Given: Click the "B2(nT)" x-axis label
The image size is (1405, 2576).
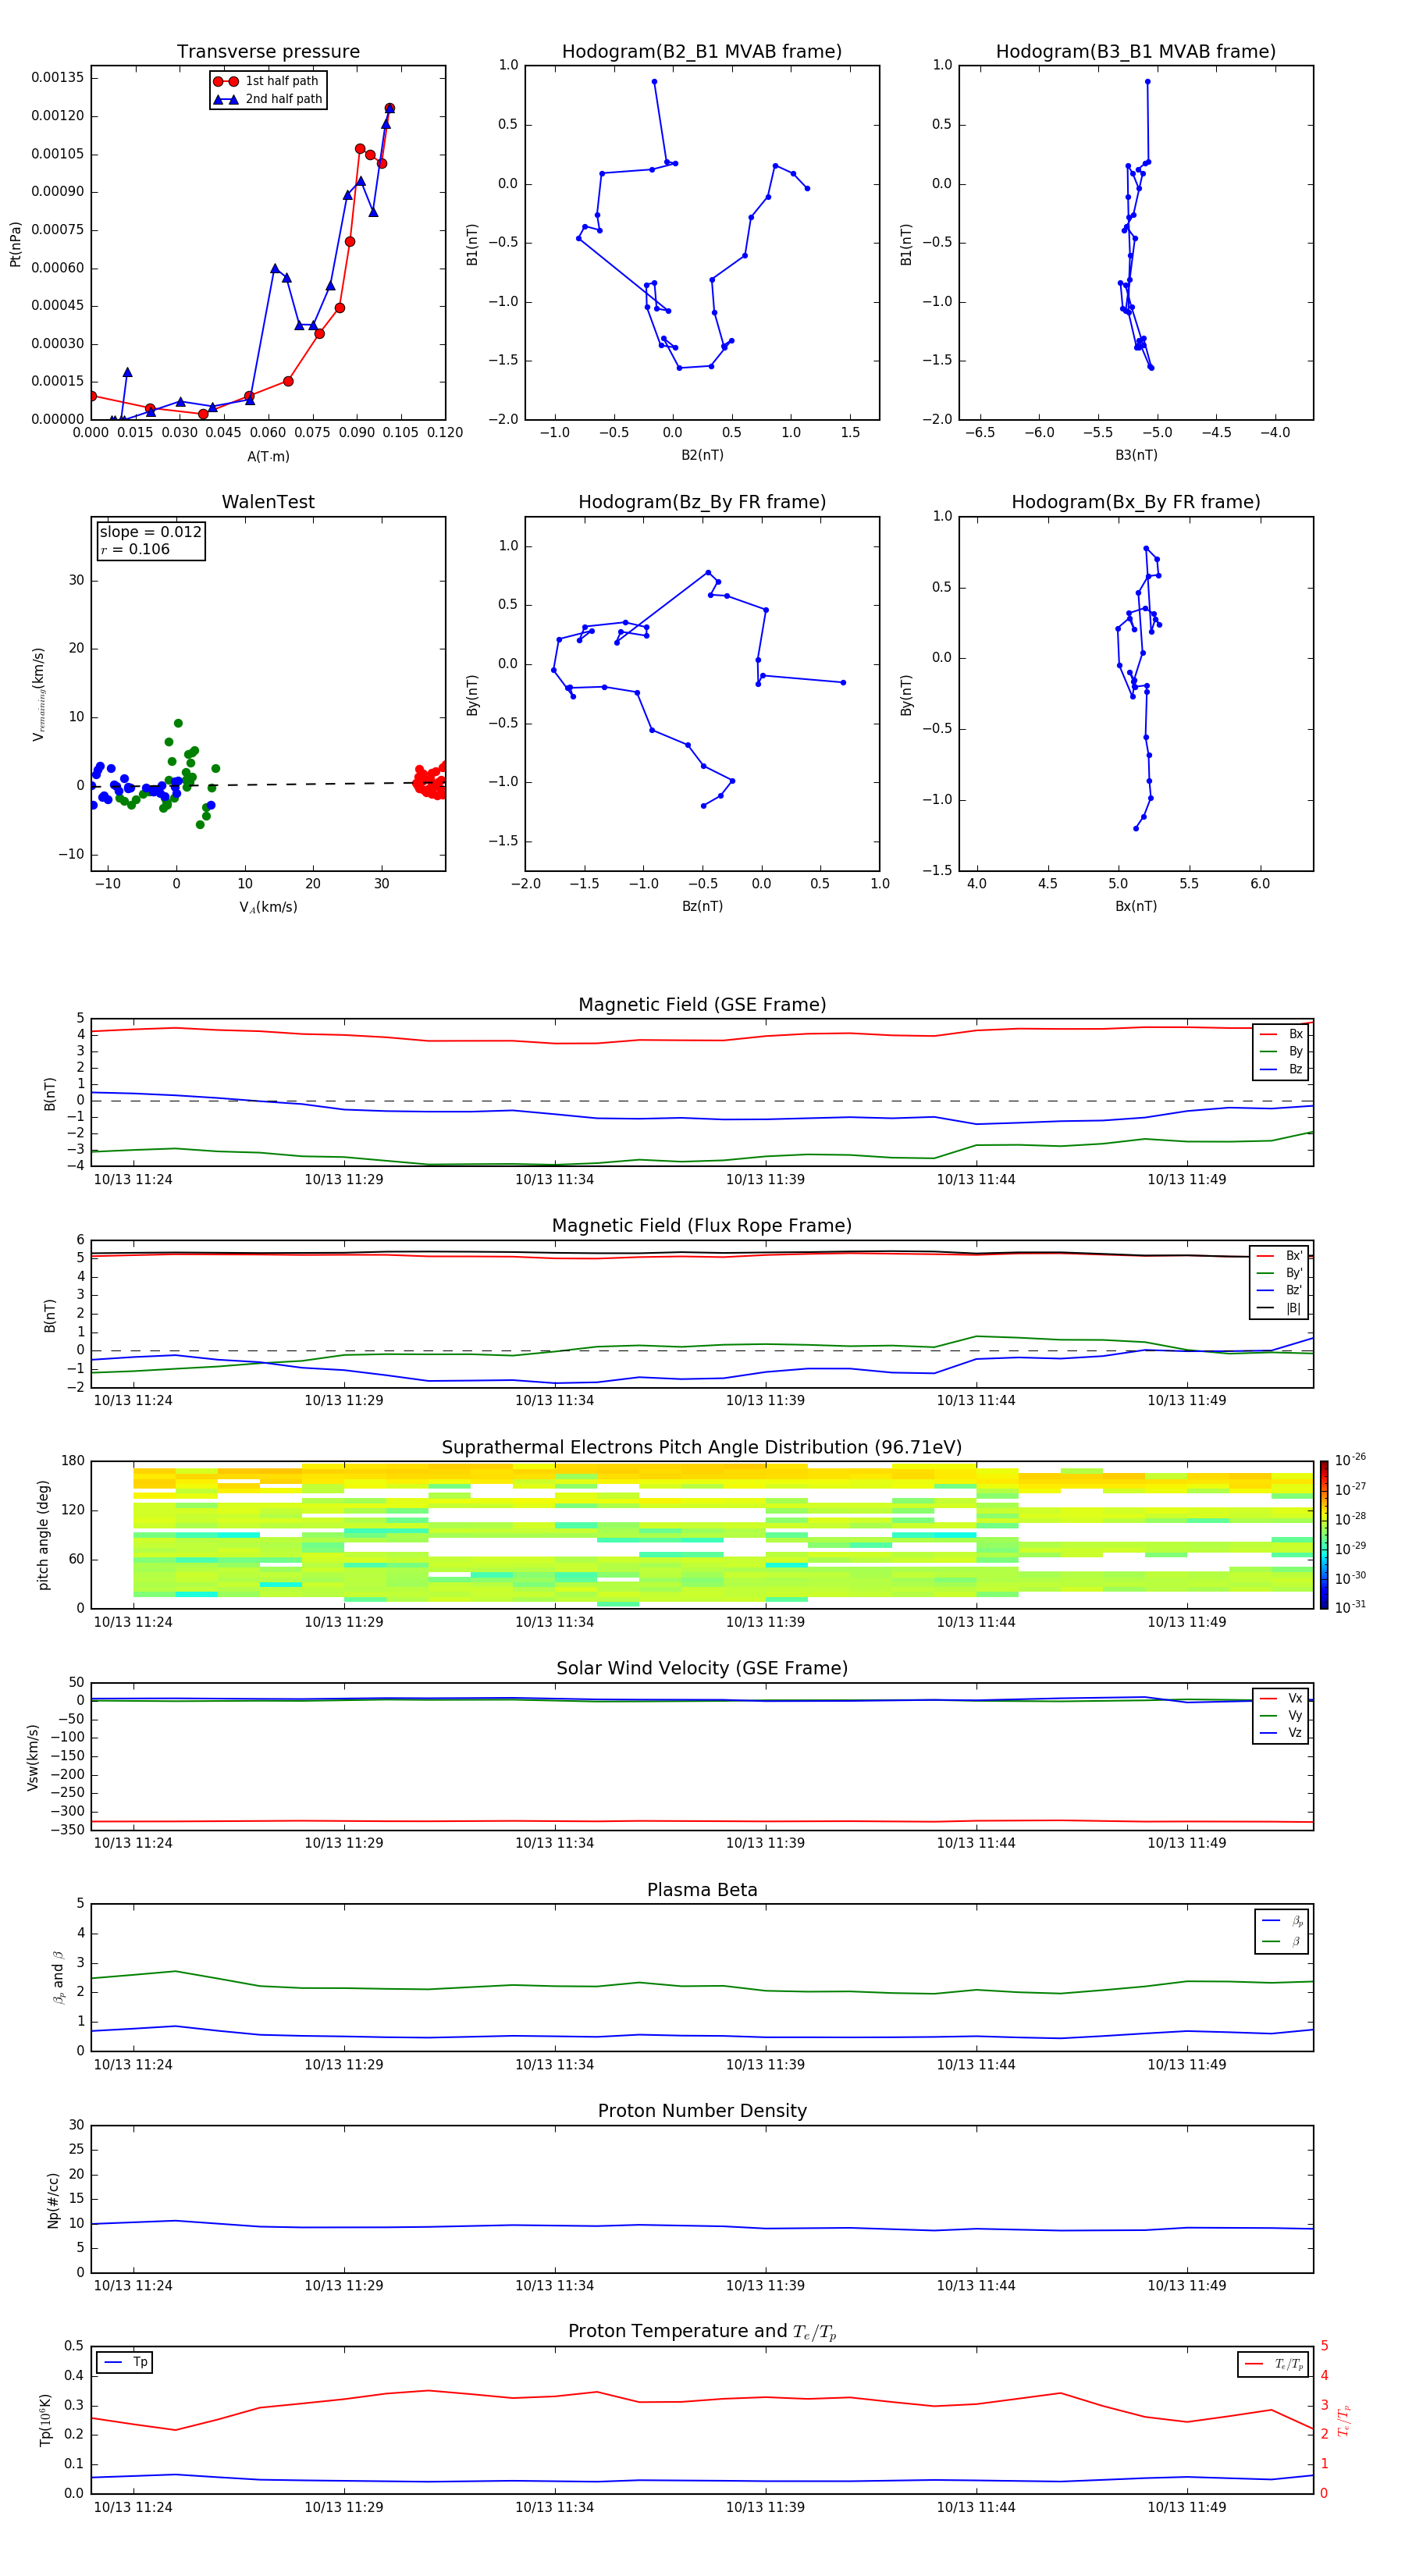Looking at the screenshot, I should [702, 455].
